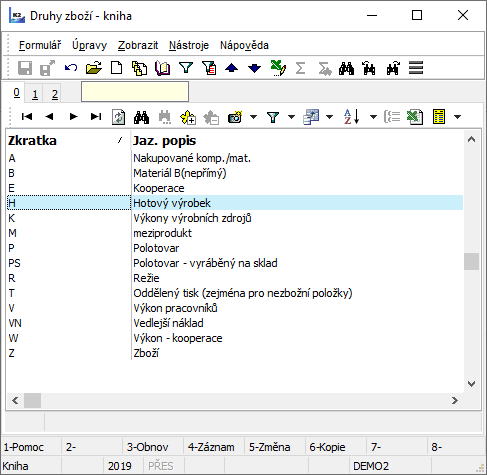Screen dimensions: 487x475
Task: Jump to the last record
Action: tap(96, 117)
